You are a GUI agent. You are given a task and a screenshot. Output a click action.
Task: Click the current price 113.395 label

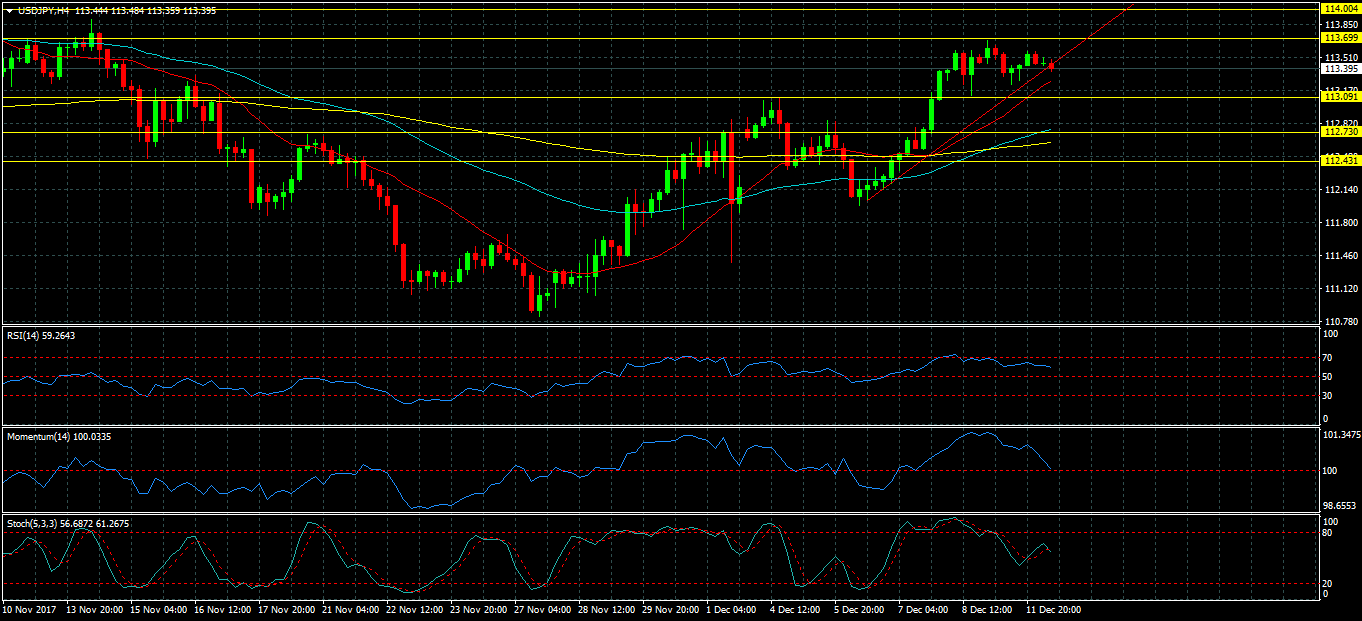1340,69
